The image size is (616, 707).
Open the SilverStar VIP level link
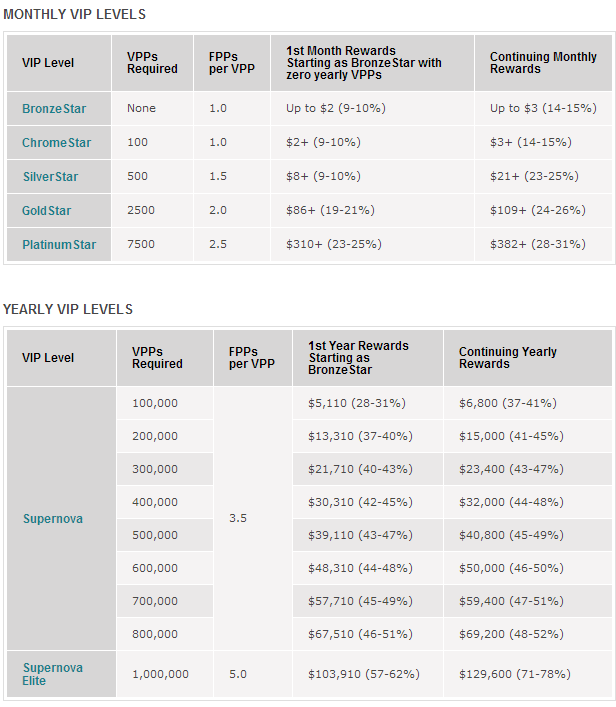click(51, 177)
